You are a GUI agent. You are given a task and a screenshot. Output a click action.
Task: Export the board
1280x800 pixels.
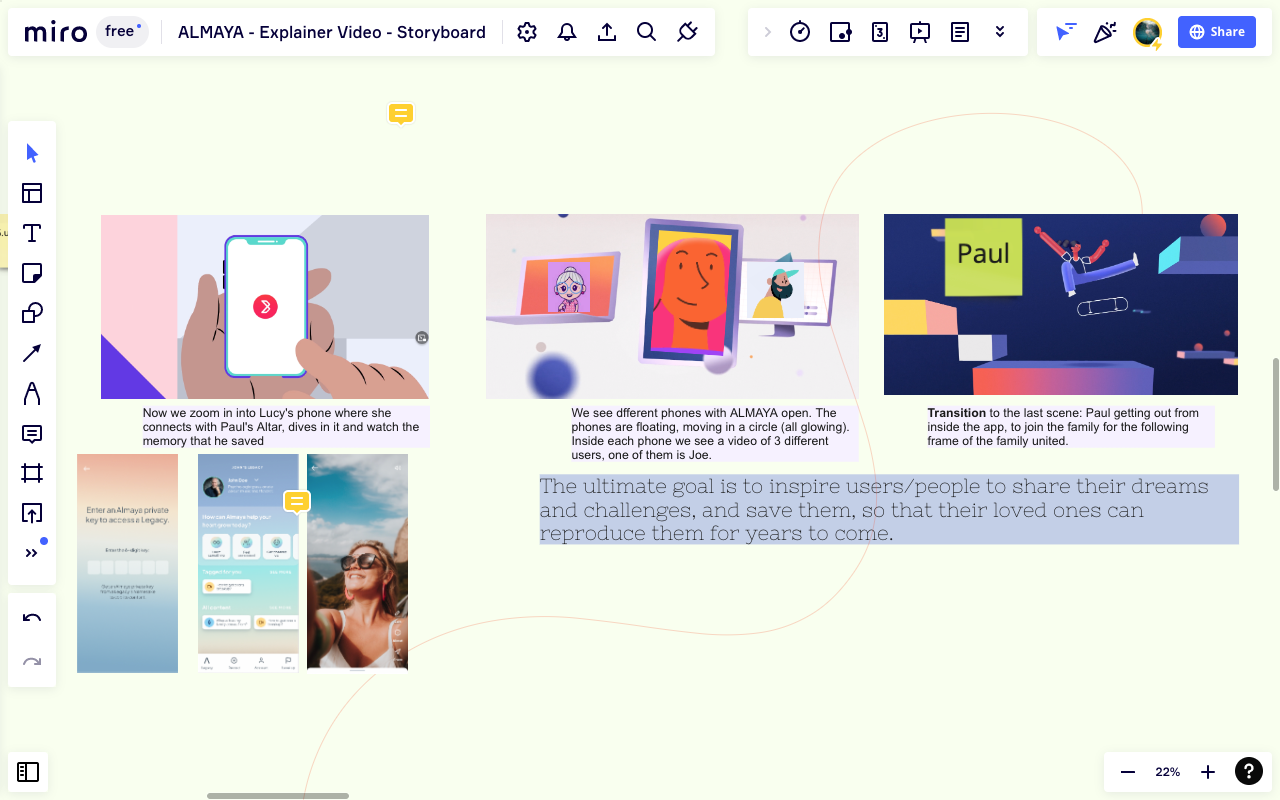(x=607, y=32)
